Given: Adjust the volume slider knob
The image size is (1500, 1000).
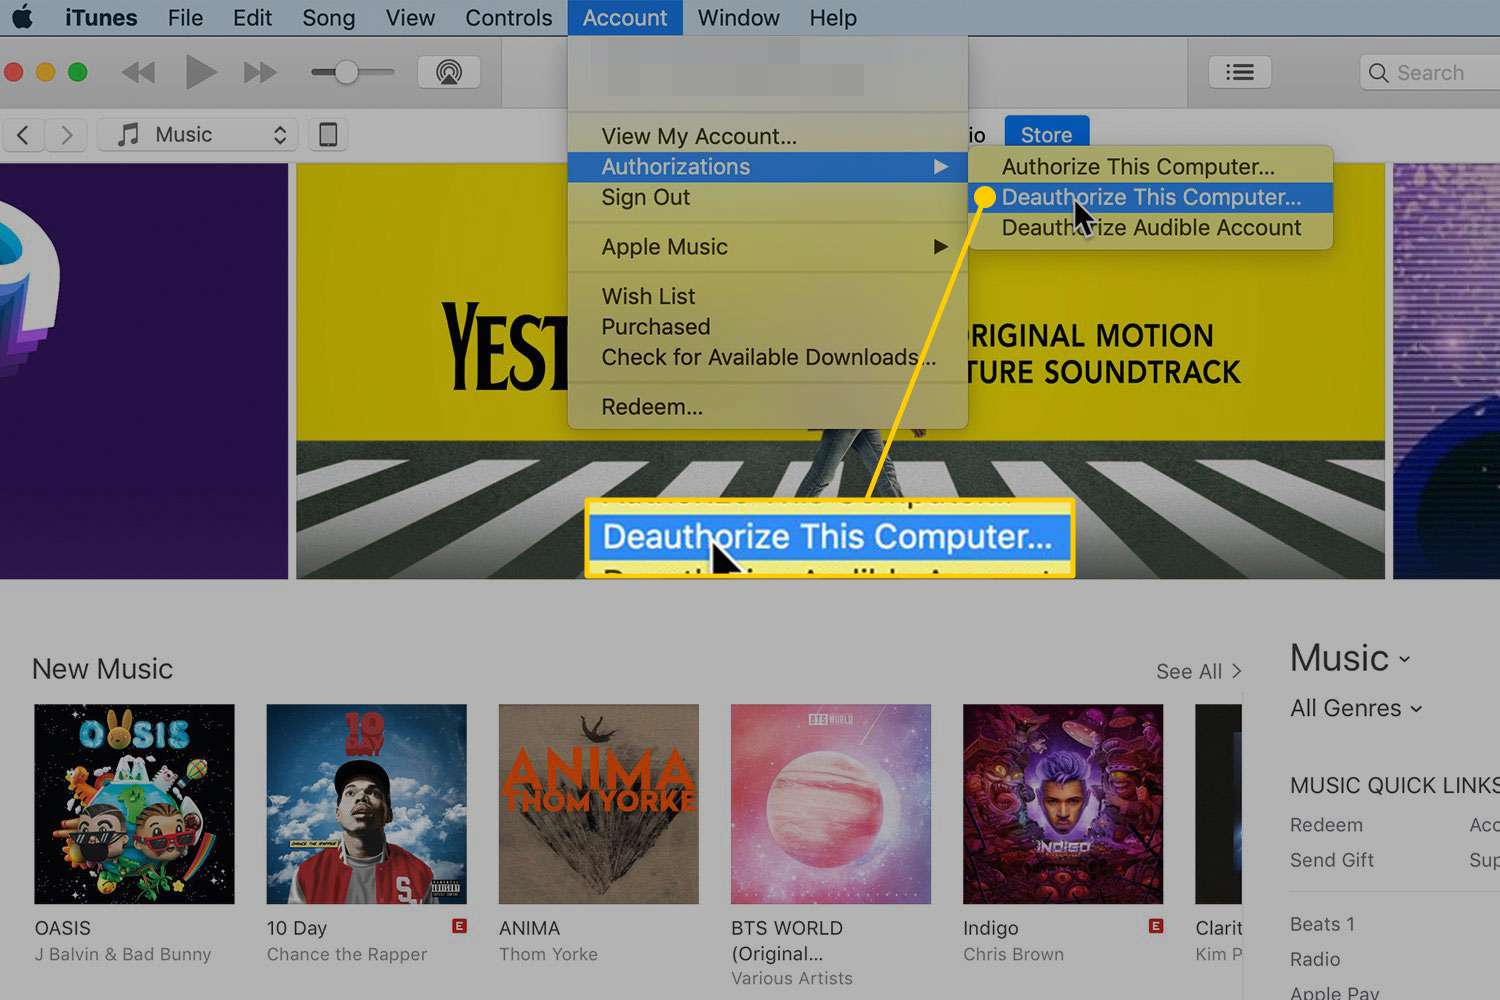Looking at the screenshot, I should tap(346, 72).
